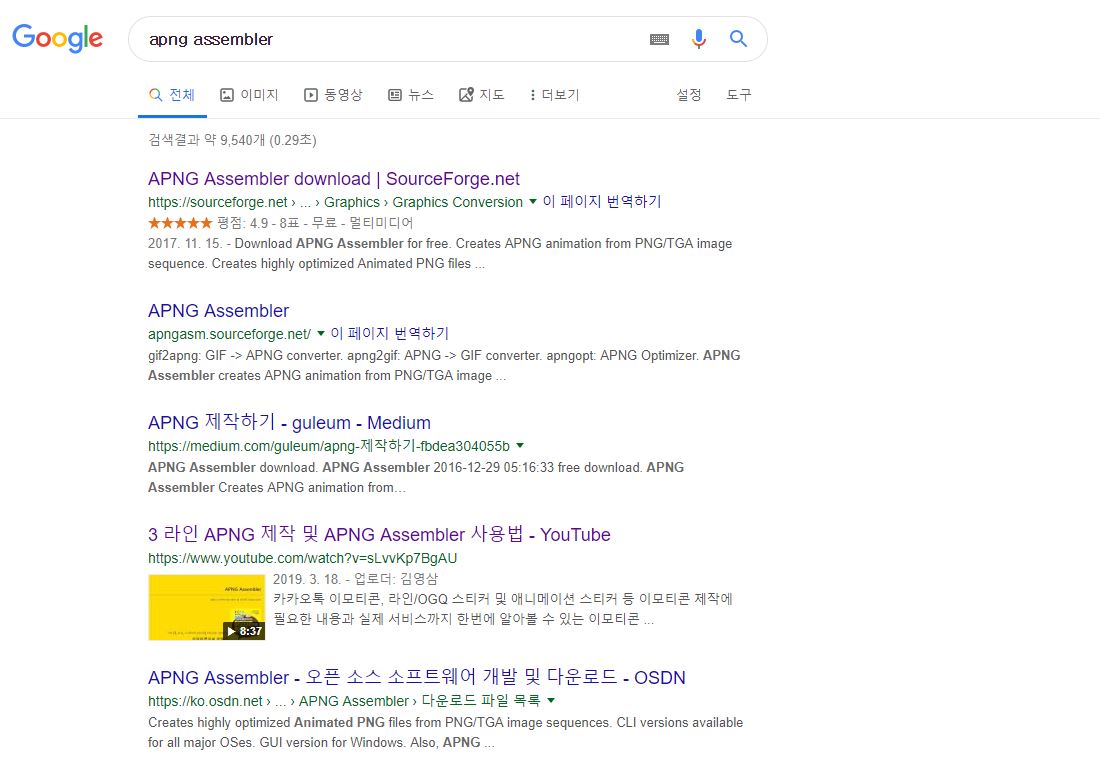This screenshot has height=782, width=1100.
Task: Expand dropdown arrow next to apngasm.sourceforge.net/
Action: (x=321, y=334)
